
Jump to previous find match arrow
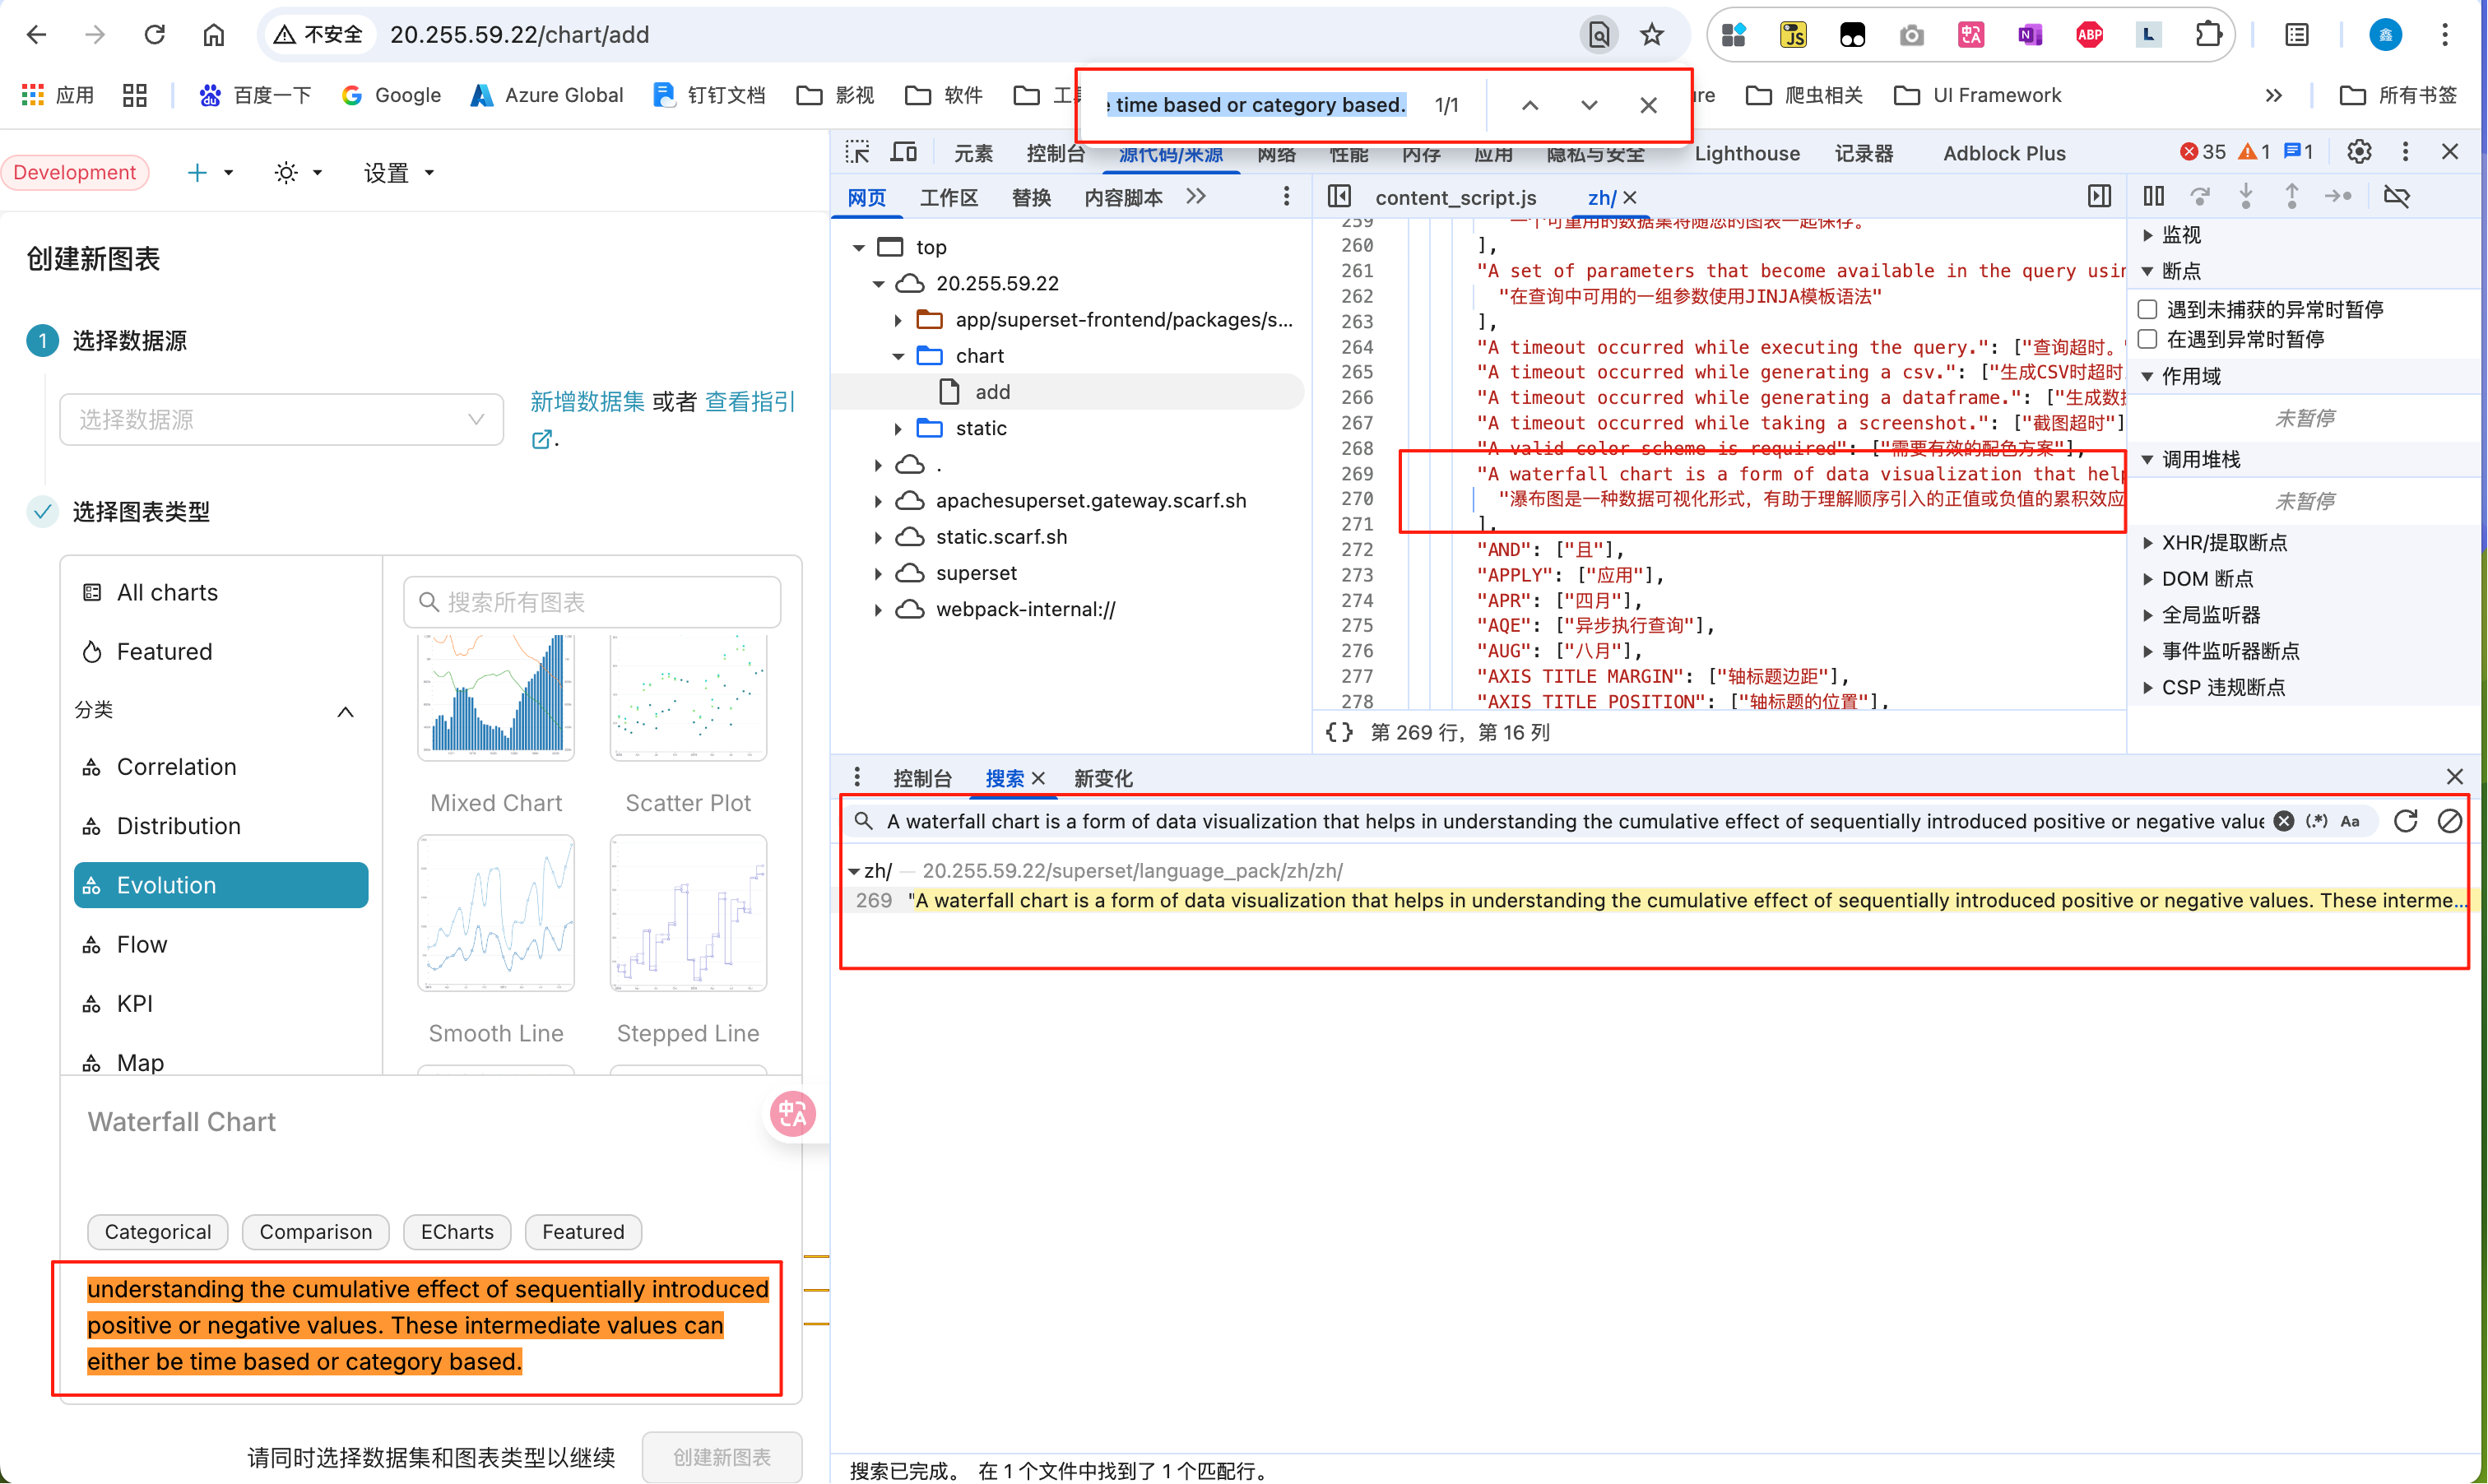click(1530, 105)
